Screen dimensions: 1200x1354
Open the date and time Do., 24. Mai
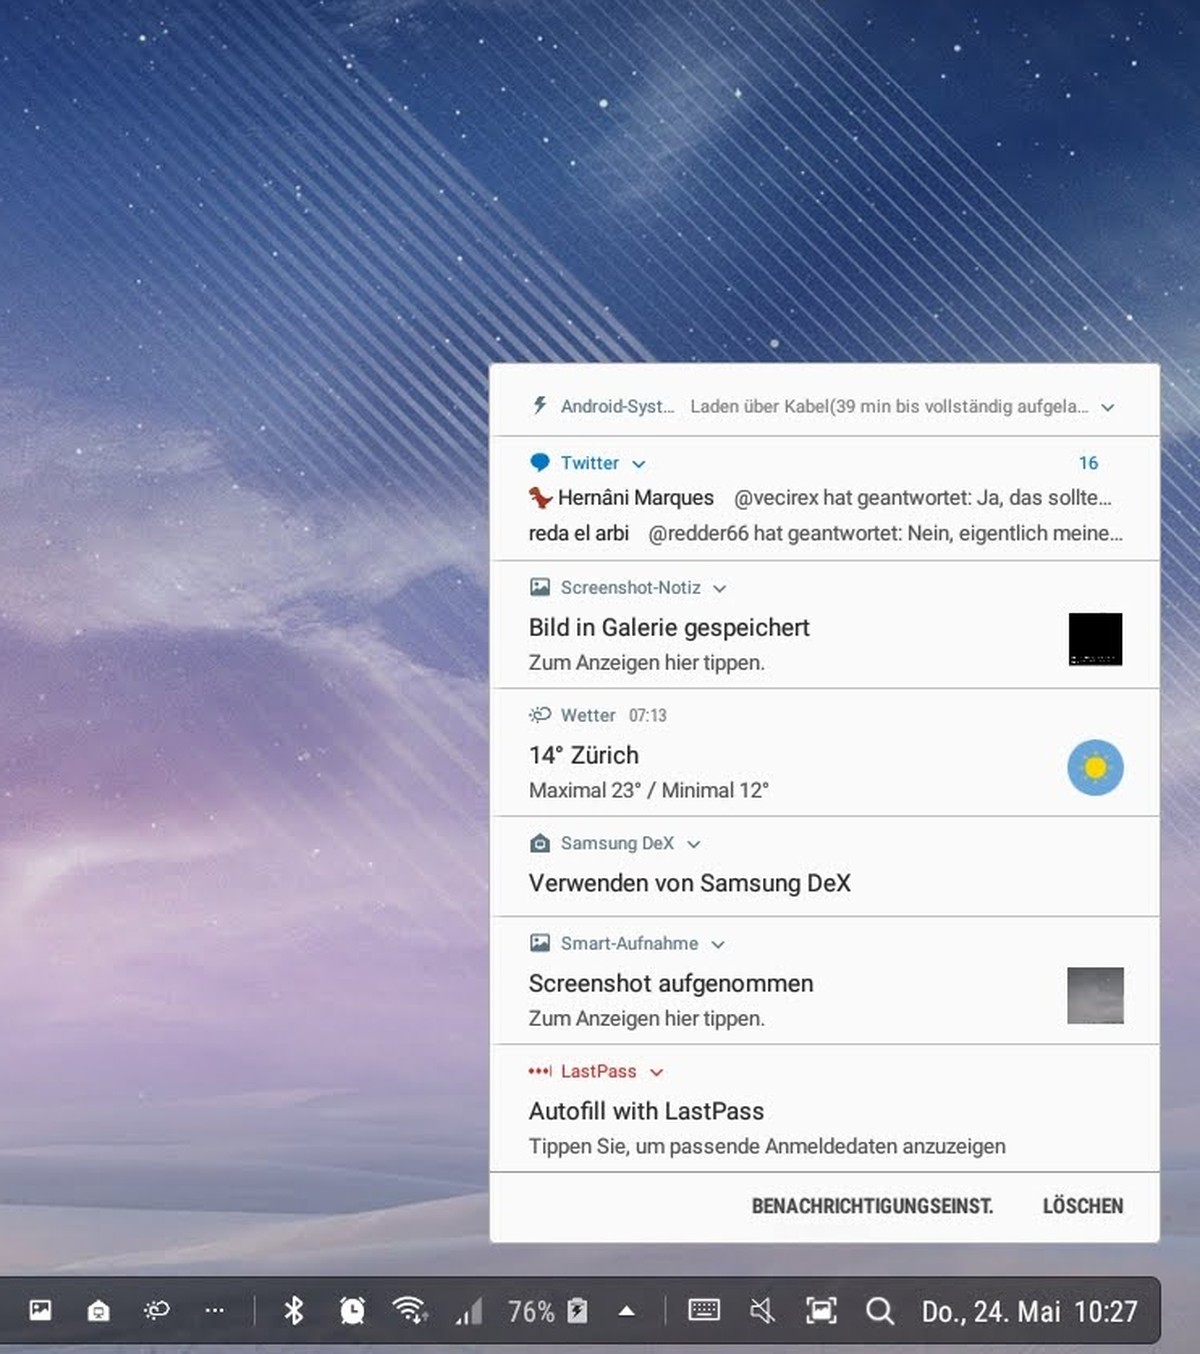tap(1030, 1311)
